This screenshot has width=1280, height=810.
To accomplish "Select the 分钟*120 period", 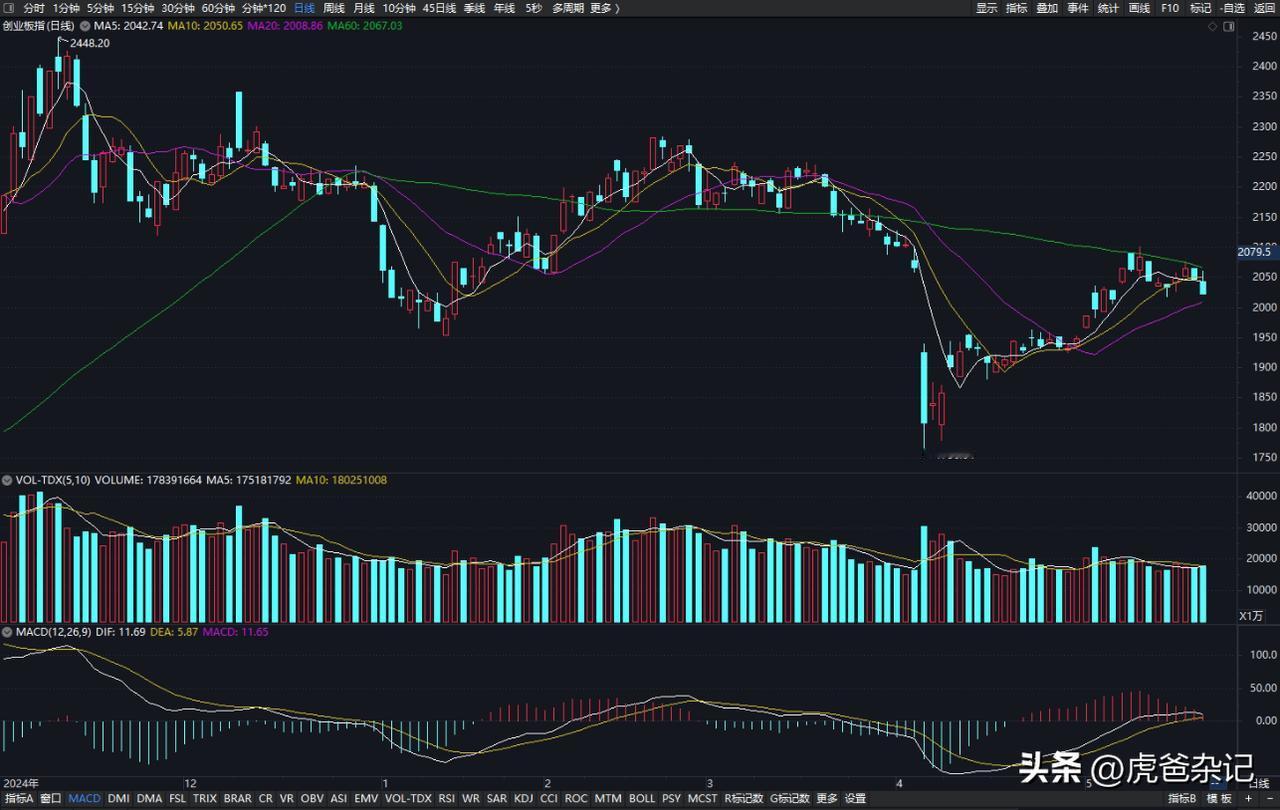I will click(x=264, y=8).
